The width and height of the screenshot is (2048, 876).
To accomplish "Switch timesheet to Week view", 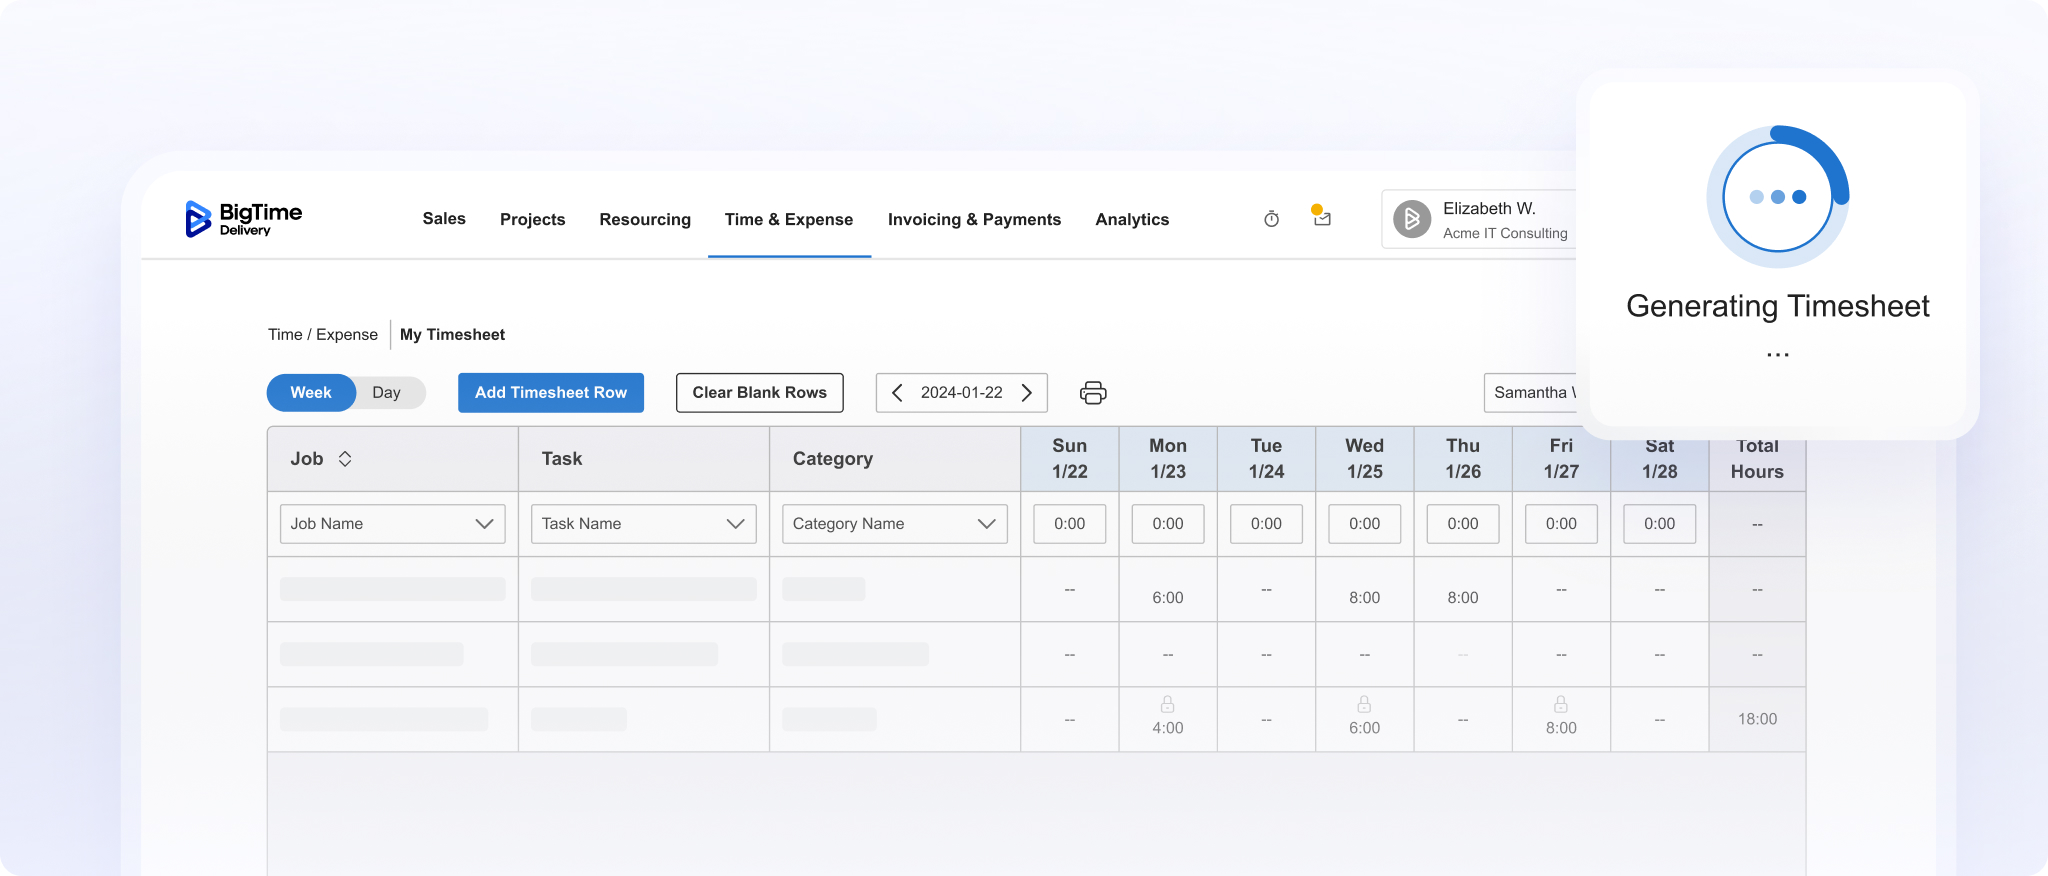I will click(x=311, y=393).
